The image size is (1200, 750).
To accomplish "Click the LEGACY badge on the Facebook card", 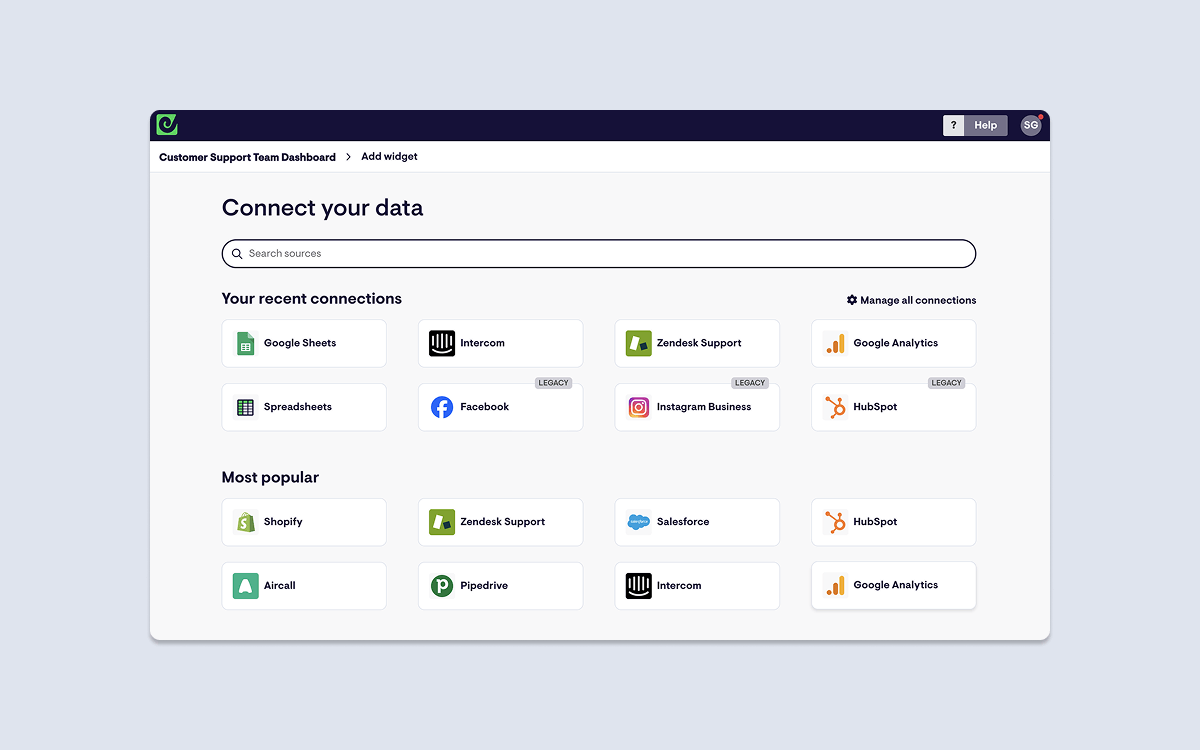I will 553,383.
